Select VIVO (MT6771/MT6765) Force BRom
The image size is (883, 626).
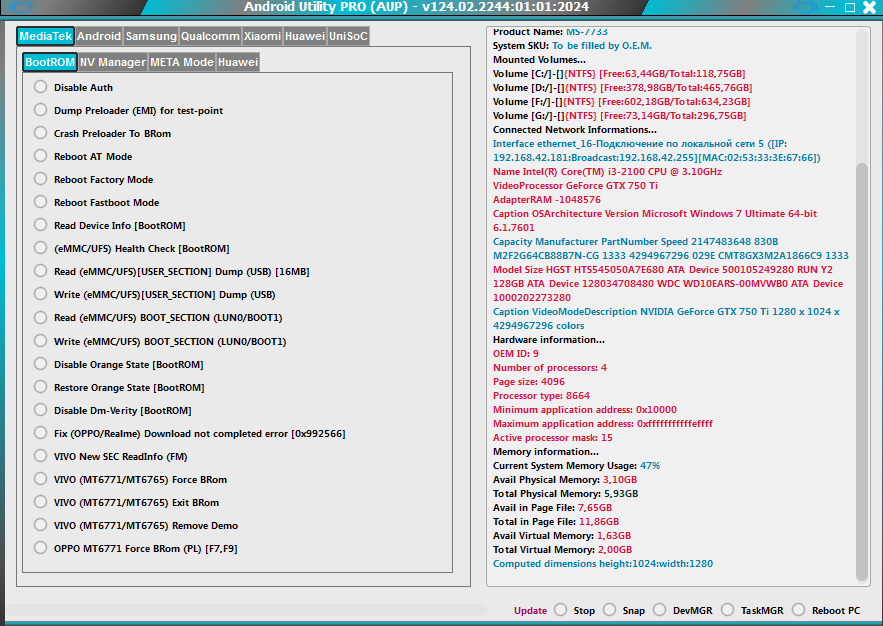click(x=41, y=480)
